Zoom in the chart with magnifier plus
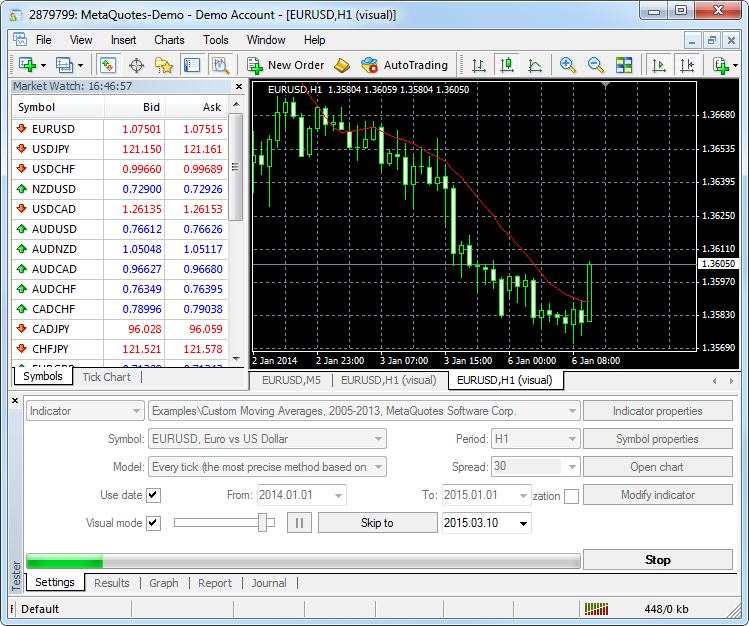The width and height of the screenshot is (749, 626). click(567, 65)
